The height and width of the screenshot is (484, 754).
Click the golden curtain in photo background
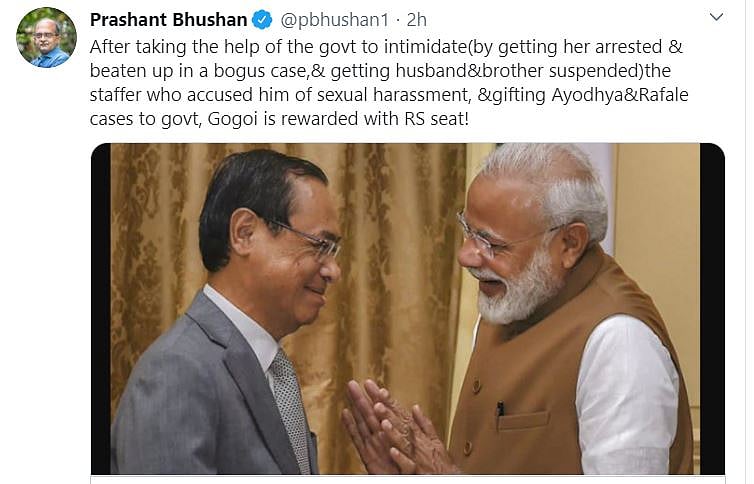(400, 250)
